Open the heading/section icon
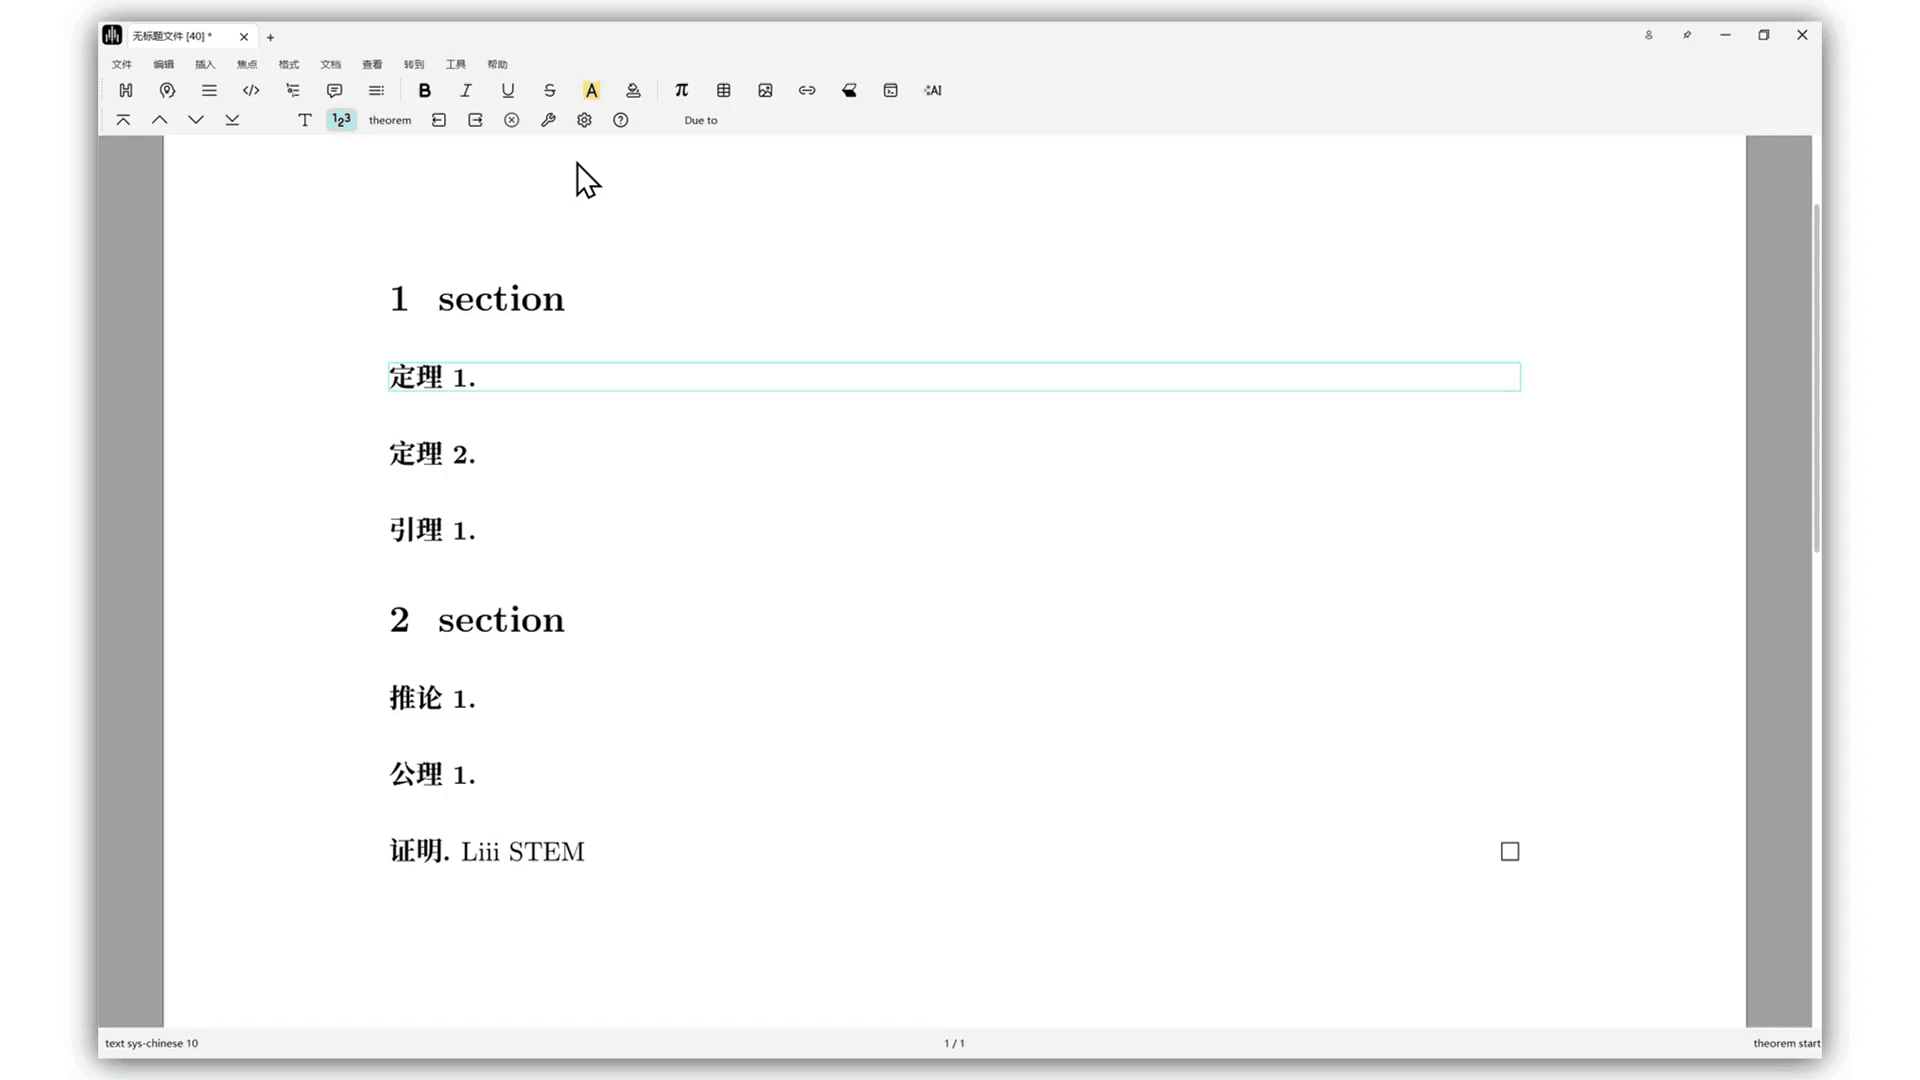 pos(126,90)
